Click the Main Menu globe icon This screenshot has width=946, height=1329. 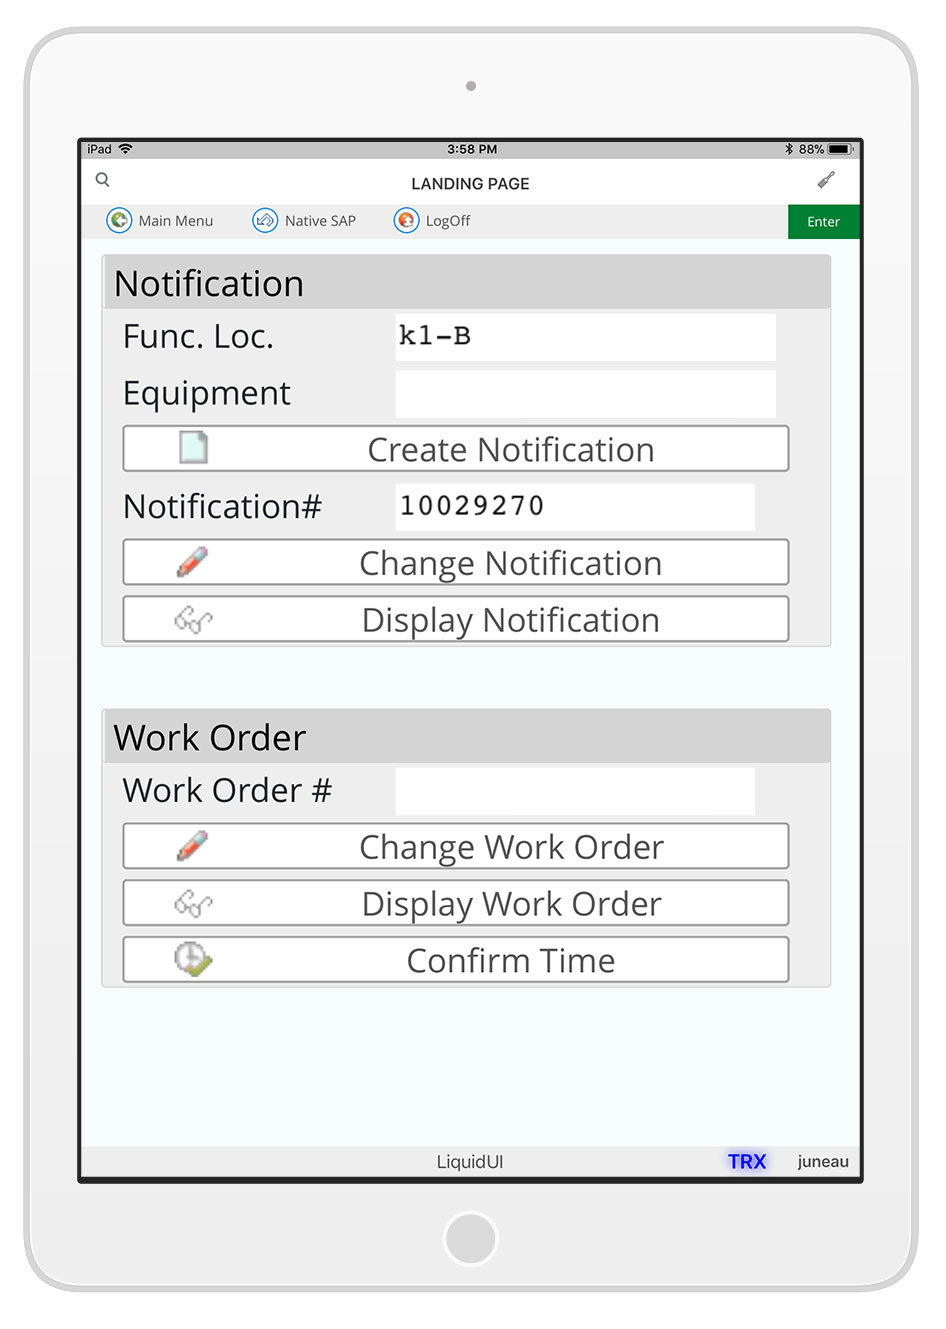[x=119, y=220]
